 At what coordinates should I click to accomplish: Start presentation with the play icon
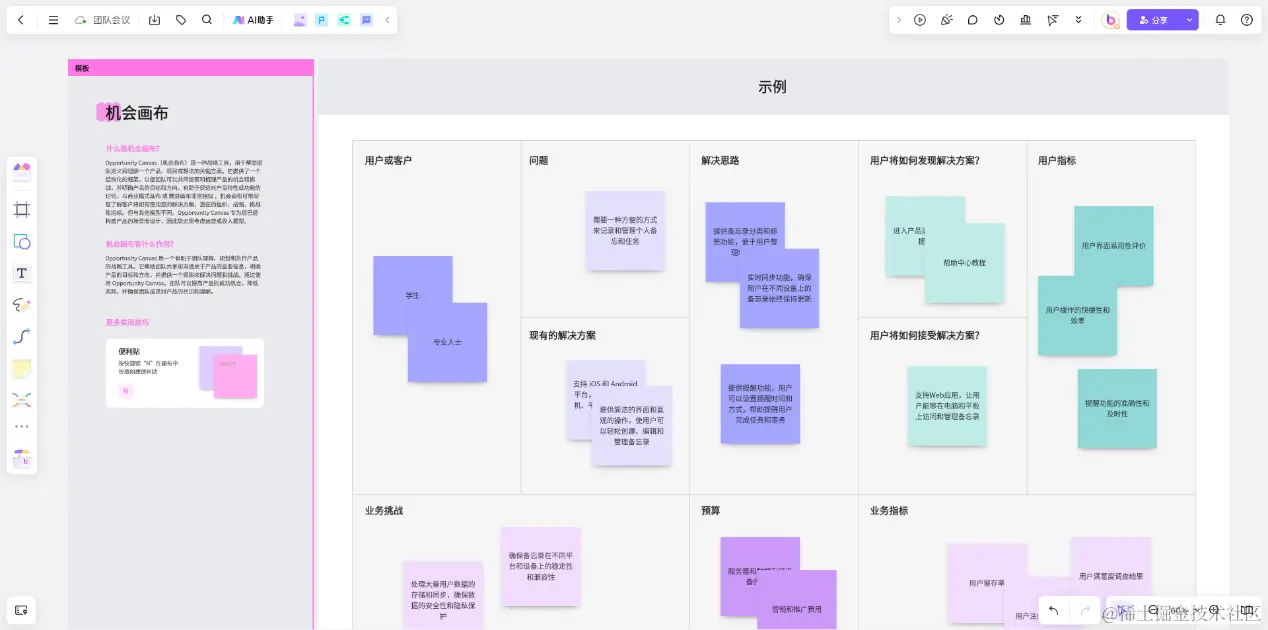920,20
